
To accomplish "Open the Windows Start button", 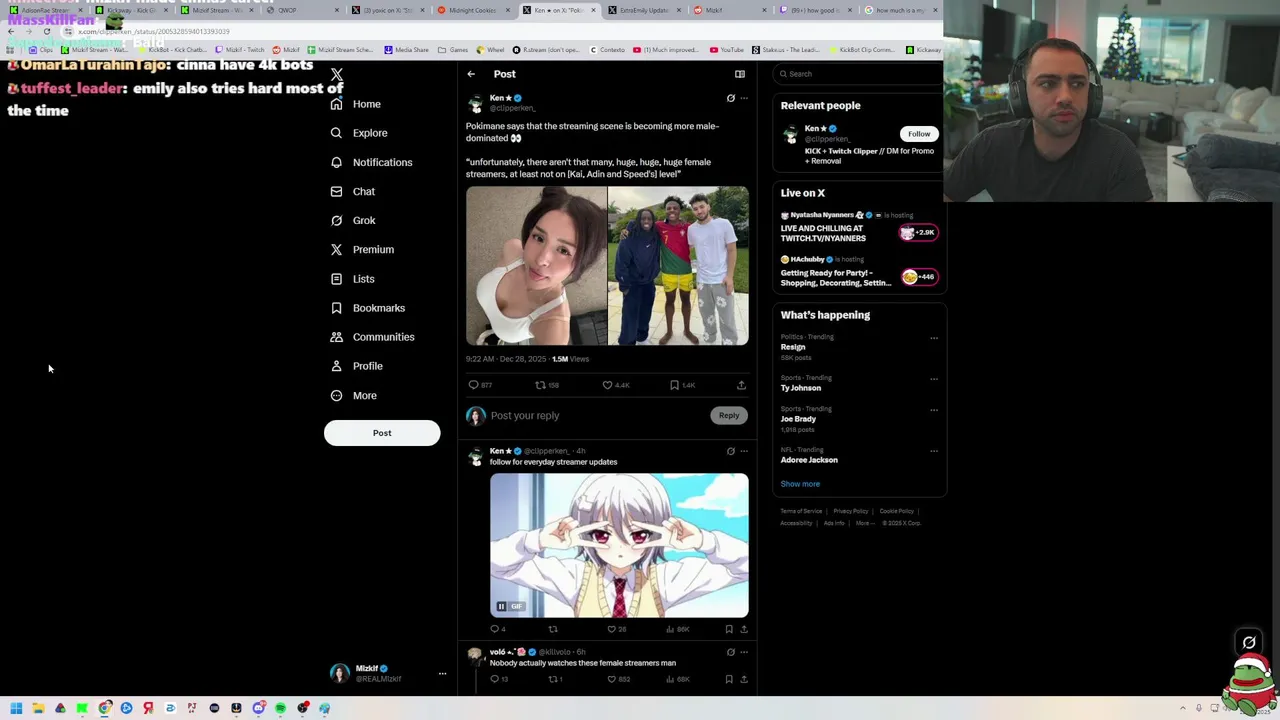I will point(16,708).
